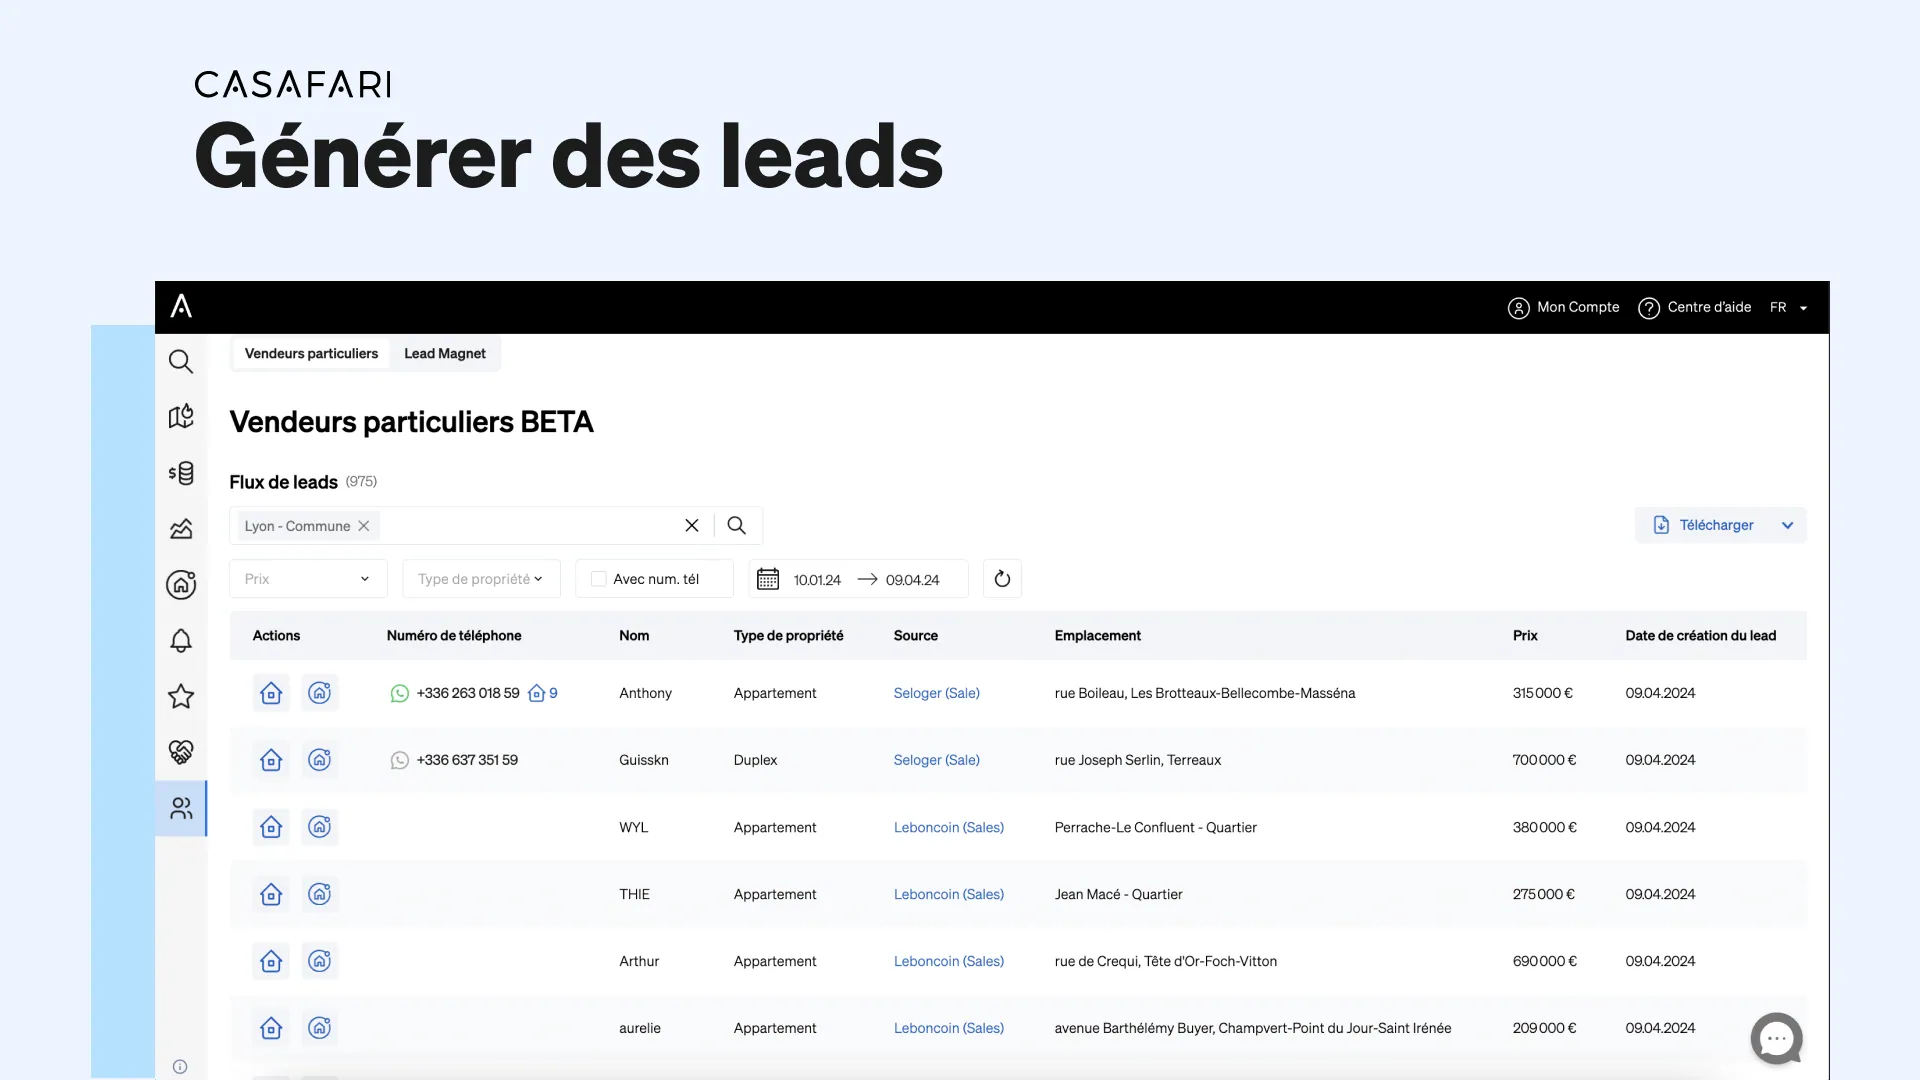This screenshot has width=1920, height=1080.
Task: Open the date range calendar icon
Action: (768, 579)
